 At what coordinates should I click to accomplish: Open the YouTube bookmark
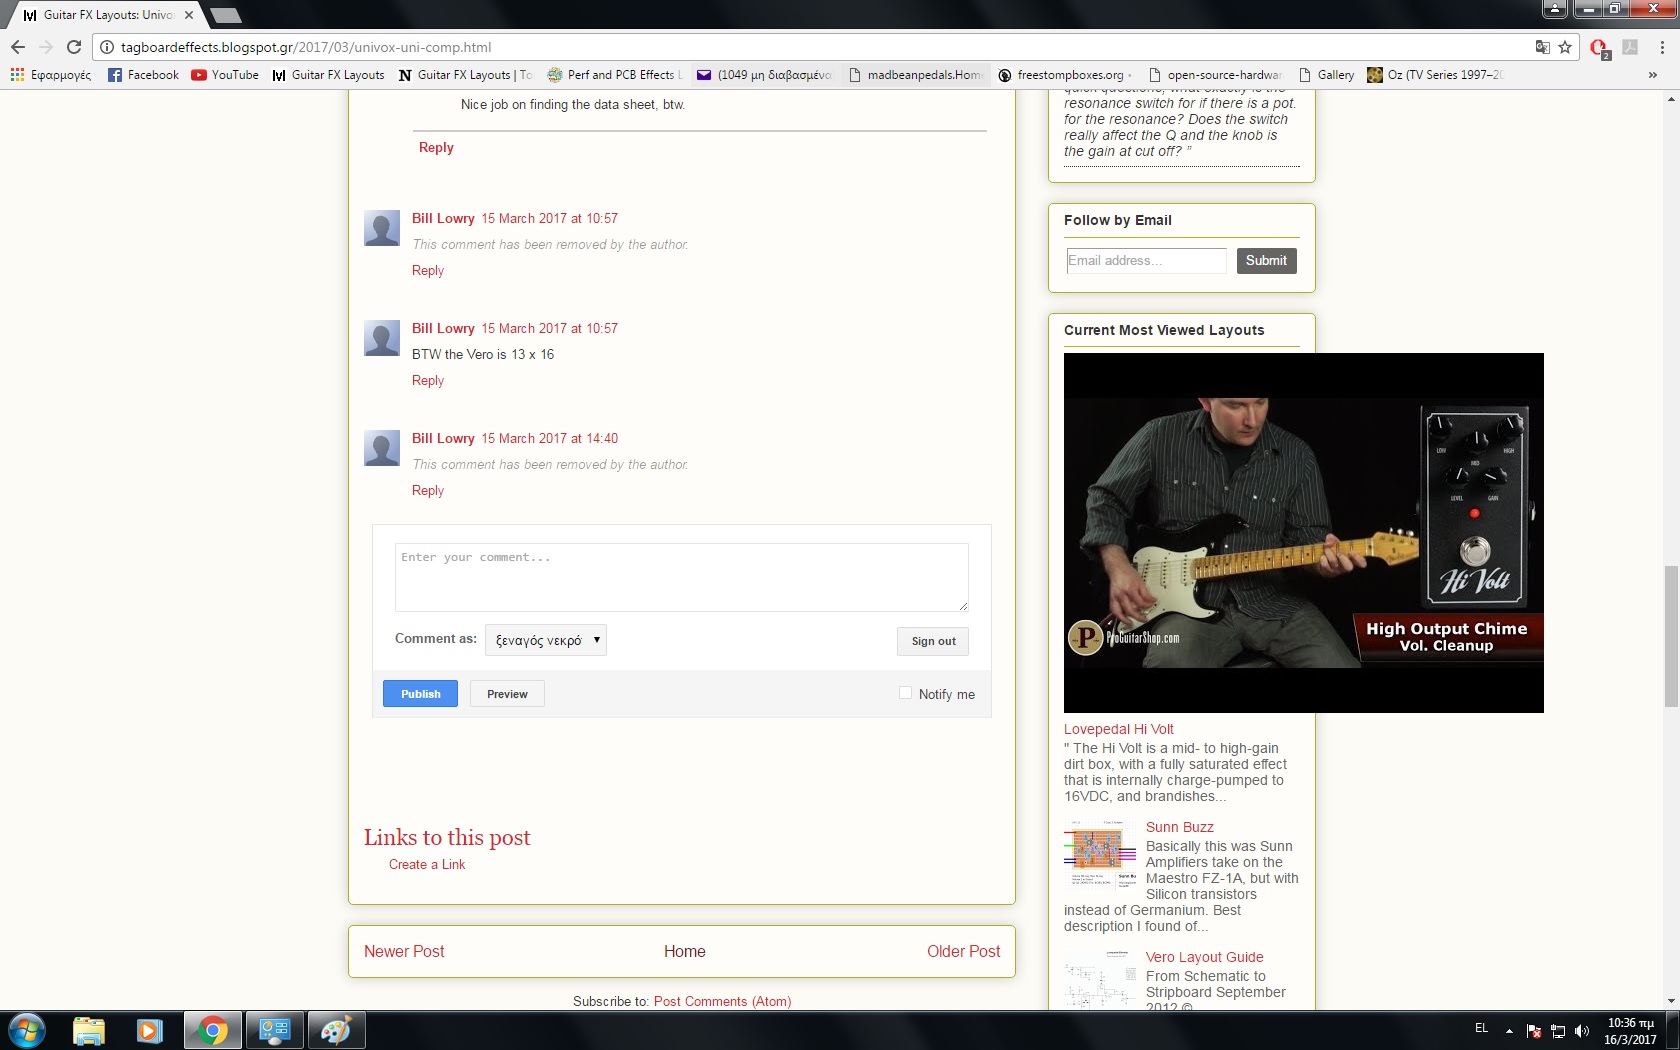(225, 75)
